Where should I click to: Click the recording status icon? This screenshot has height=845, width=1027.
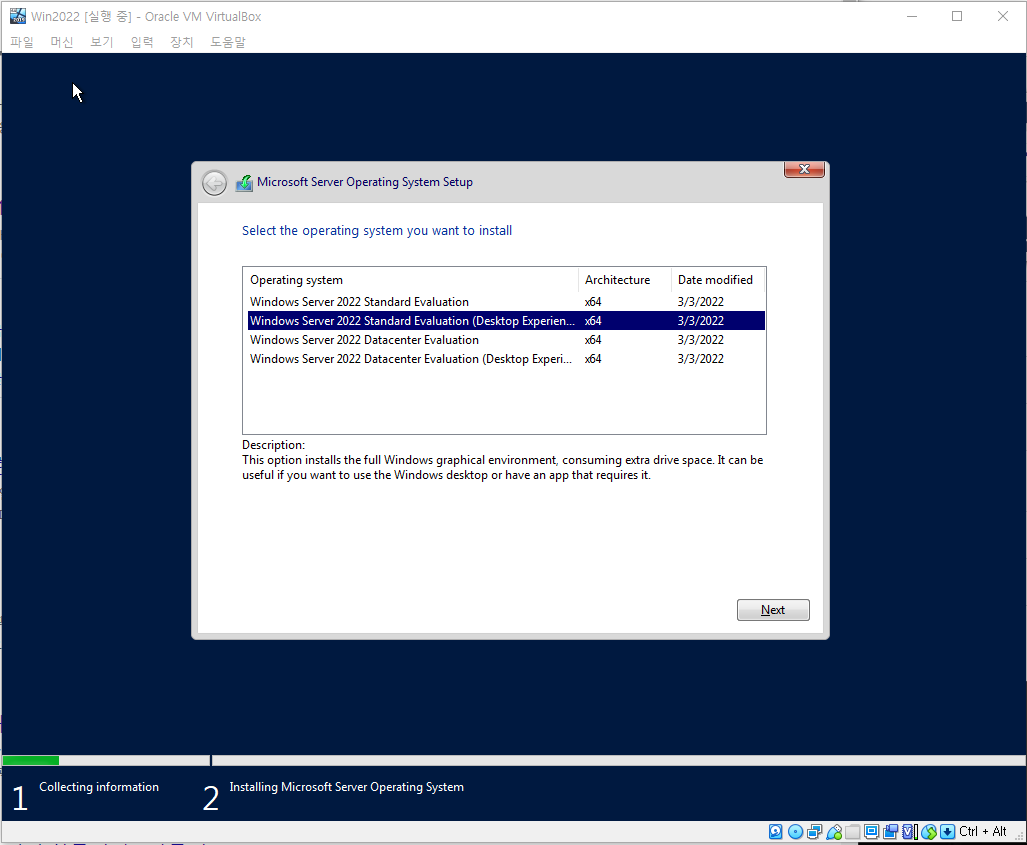[891, 831]
